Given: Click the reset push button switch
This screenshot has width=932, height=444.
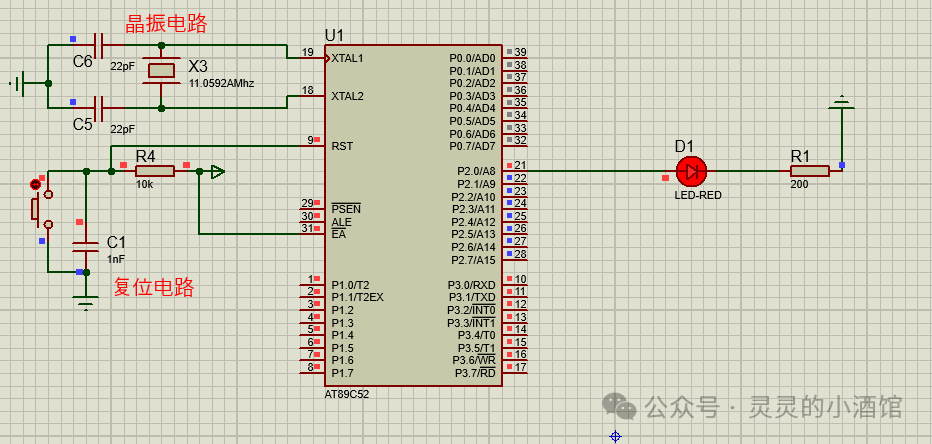Looking at the screenshot, I should [40, 208].
